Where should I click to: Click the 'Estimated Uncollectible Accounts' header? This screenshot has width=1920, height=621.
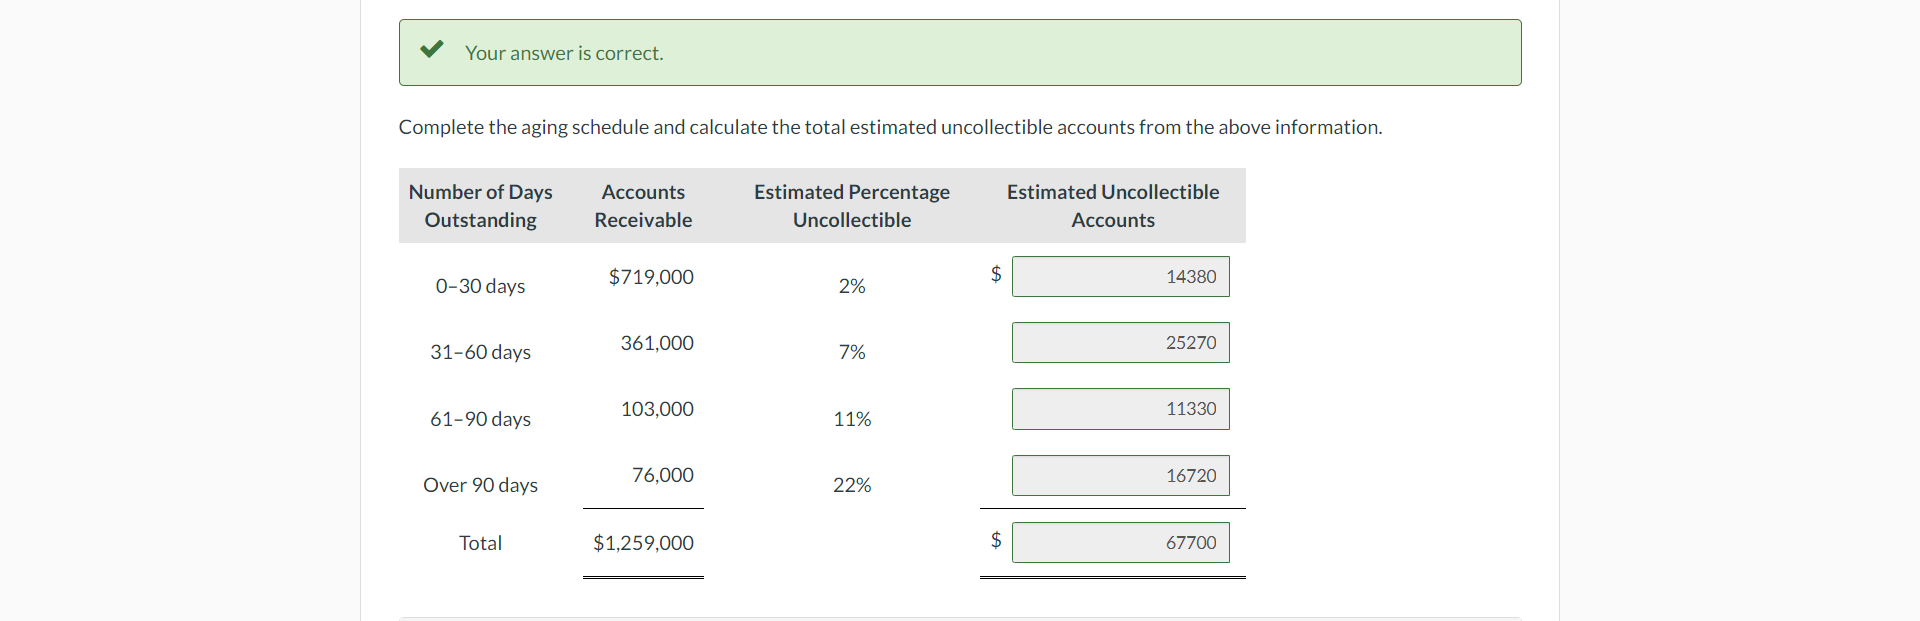coord(1113,206)
